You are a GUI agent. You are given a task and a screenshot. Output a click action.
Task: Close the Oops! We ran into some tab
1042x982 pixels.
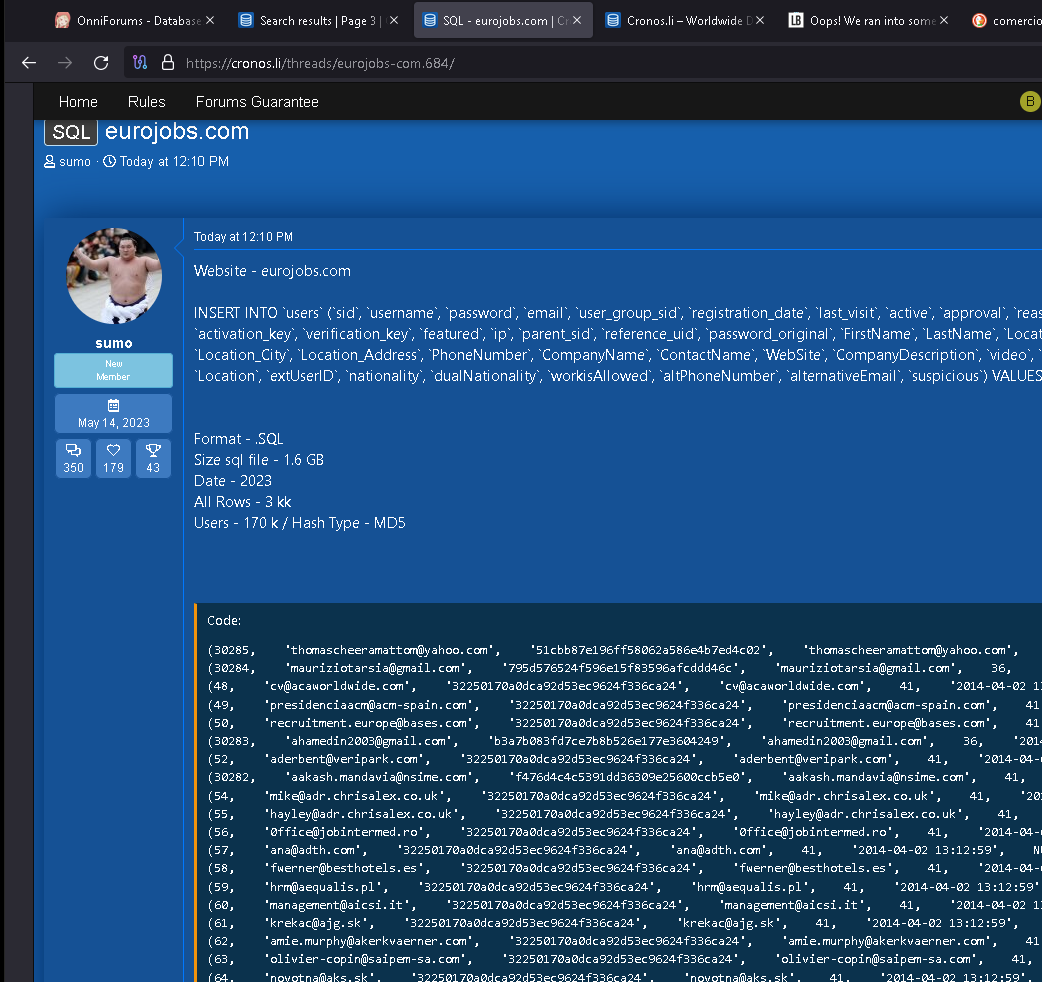click(944, 21)
